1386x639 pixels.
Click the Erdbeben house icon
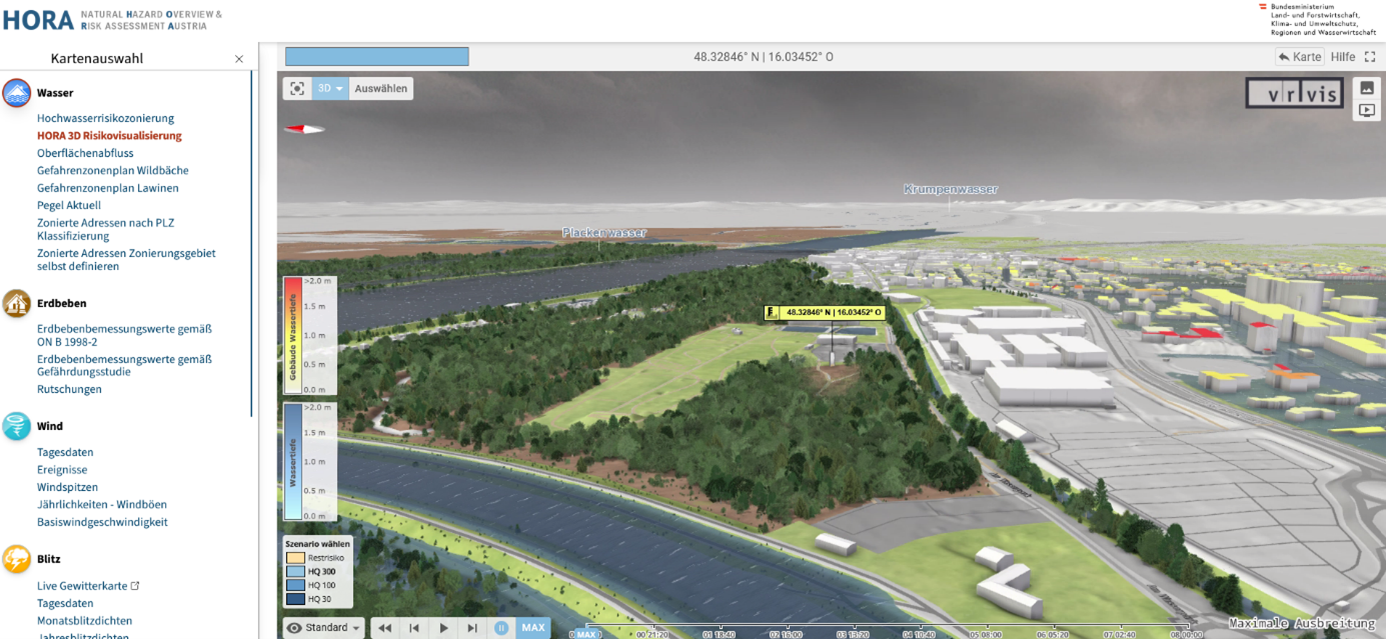[x=17, y=303]
